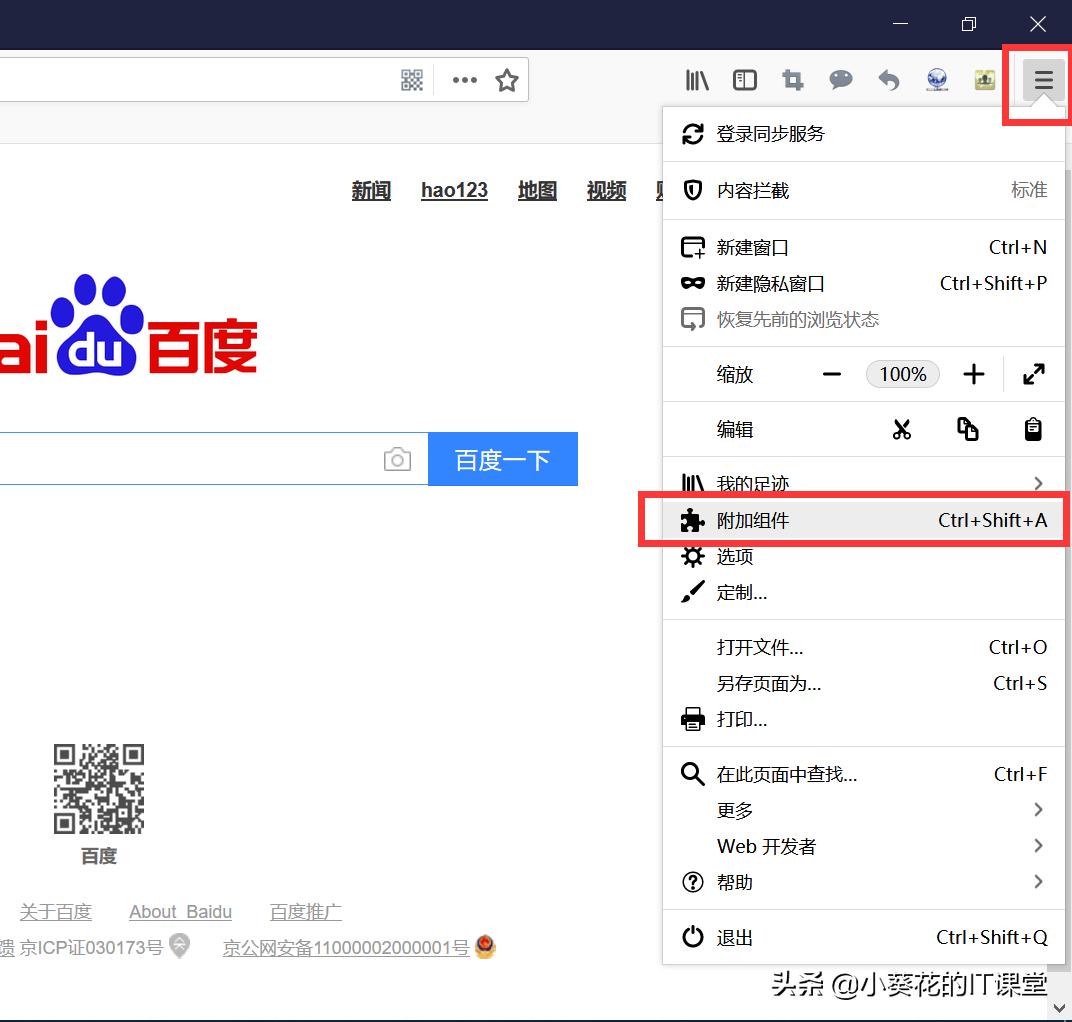Screen dimensions: 1072x1022
Task: Zoom in with the plus button
Action: [x=973, y=374]
